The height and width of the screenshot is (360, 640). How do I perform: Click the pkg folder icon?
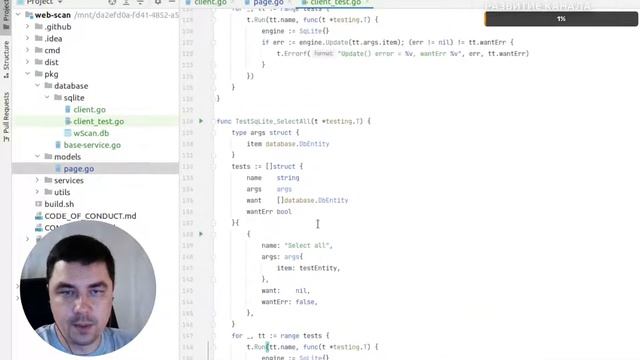[x=39, y=74]
